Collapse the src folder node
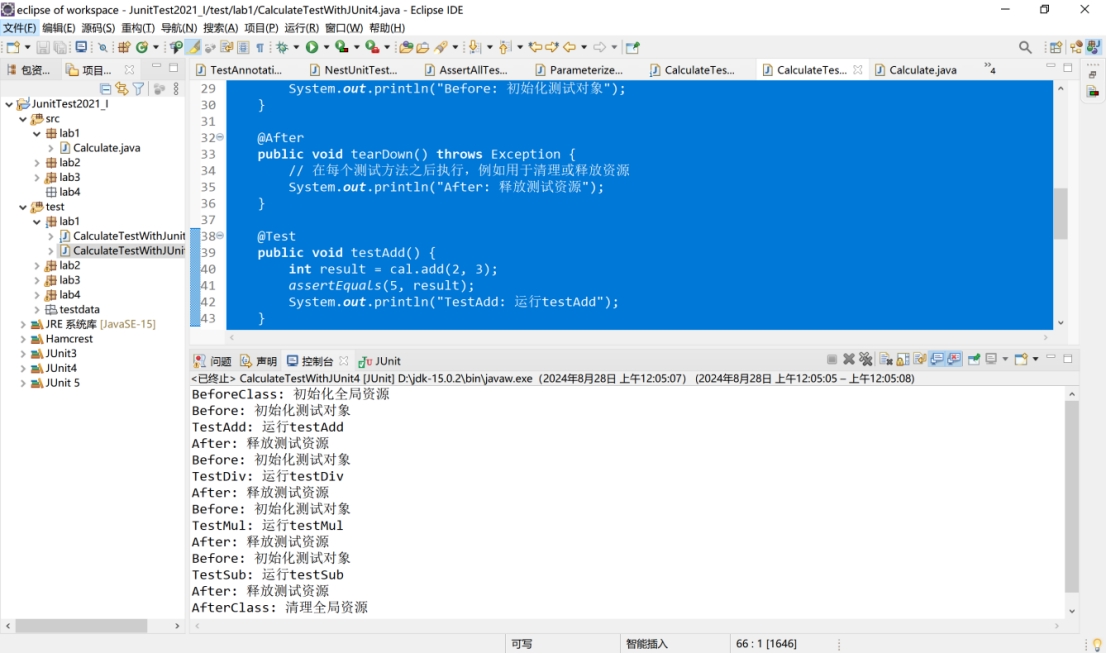This screenshot has height=654, width=1106. (23, 119)
